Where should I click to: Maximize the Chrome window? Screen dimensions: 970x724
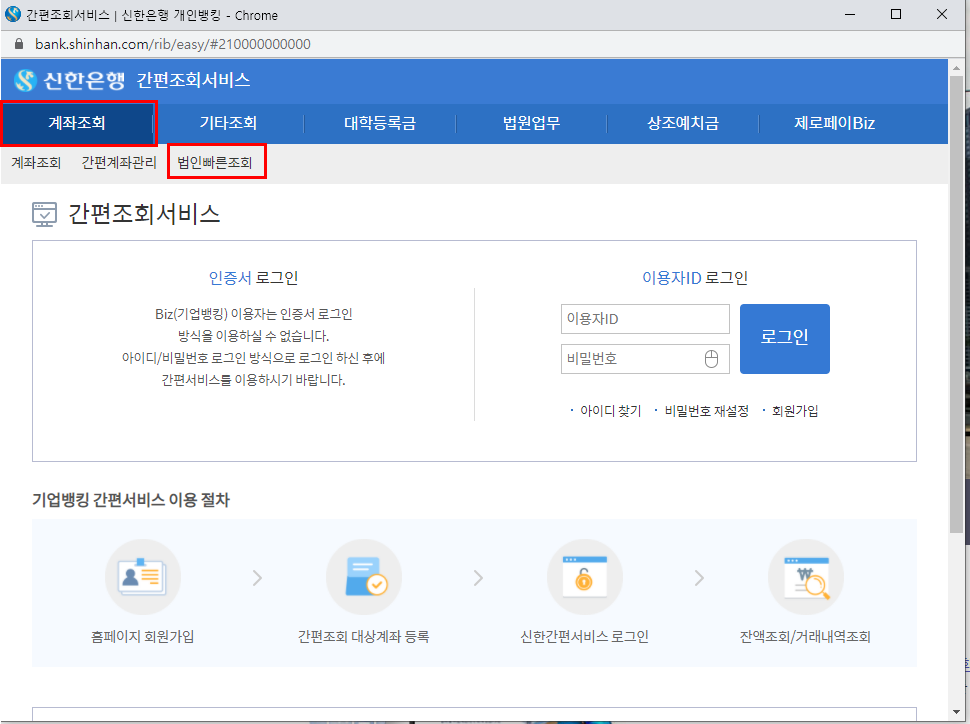click(x=896, y=14)
